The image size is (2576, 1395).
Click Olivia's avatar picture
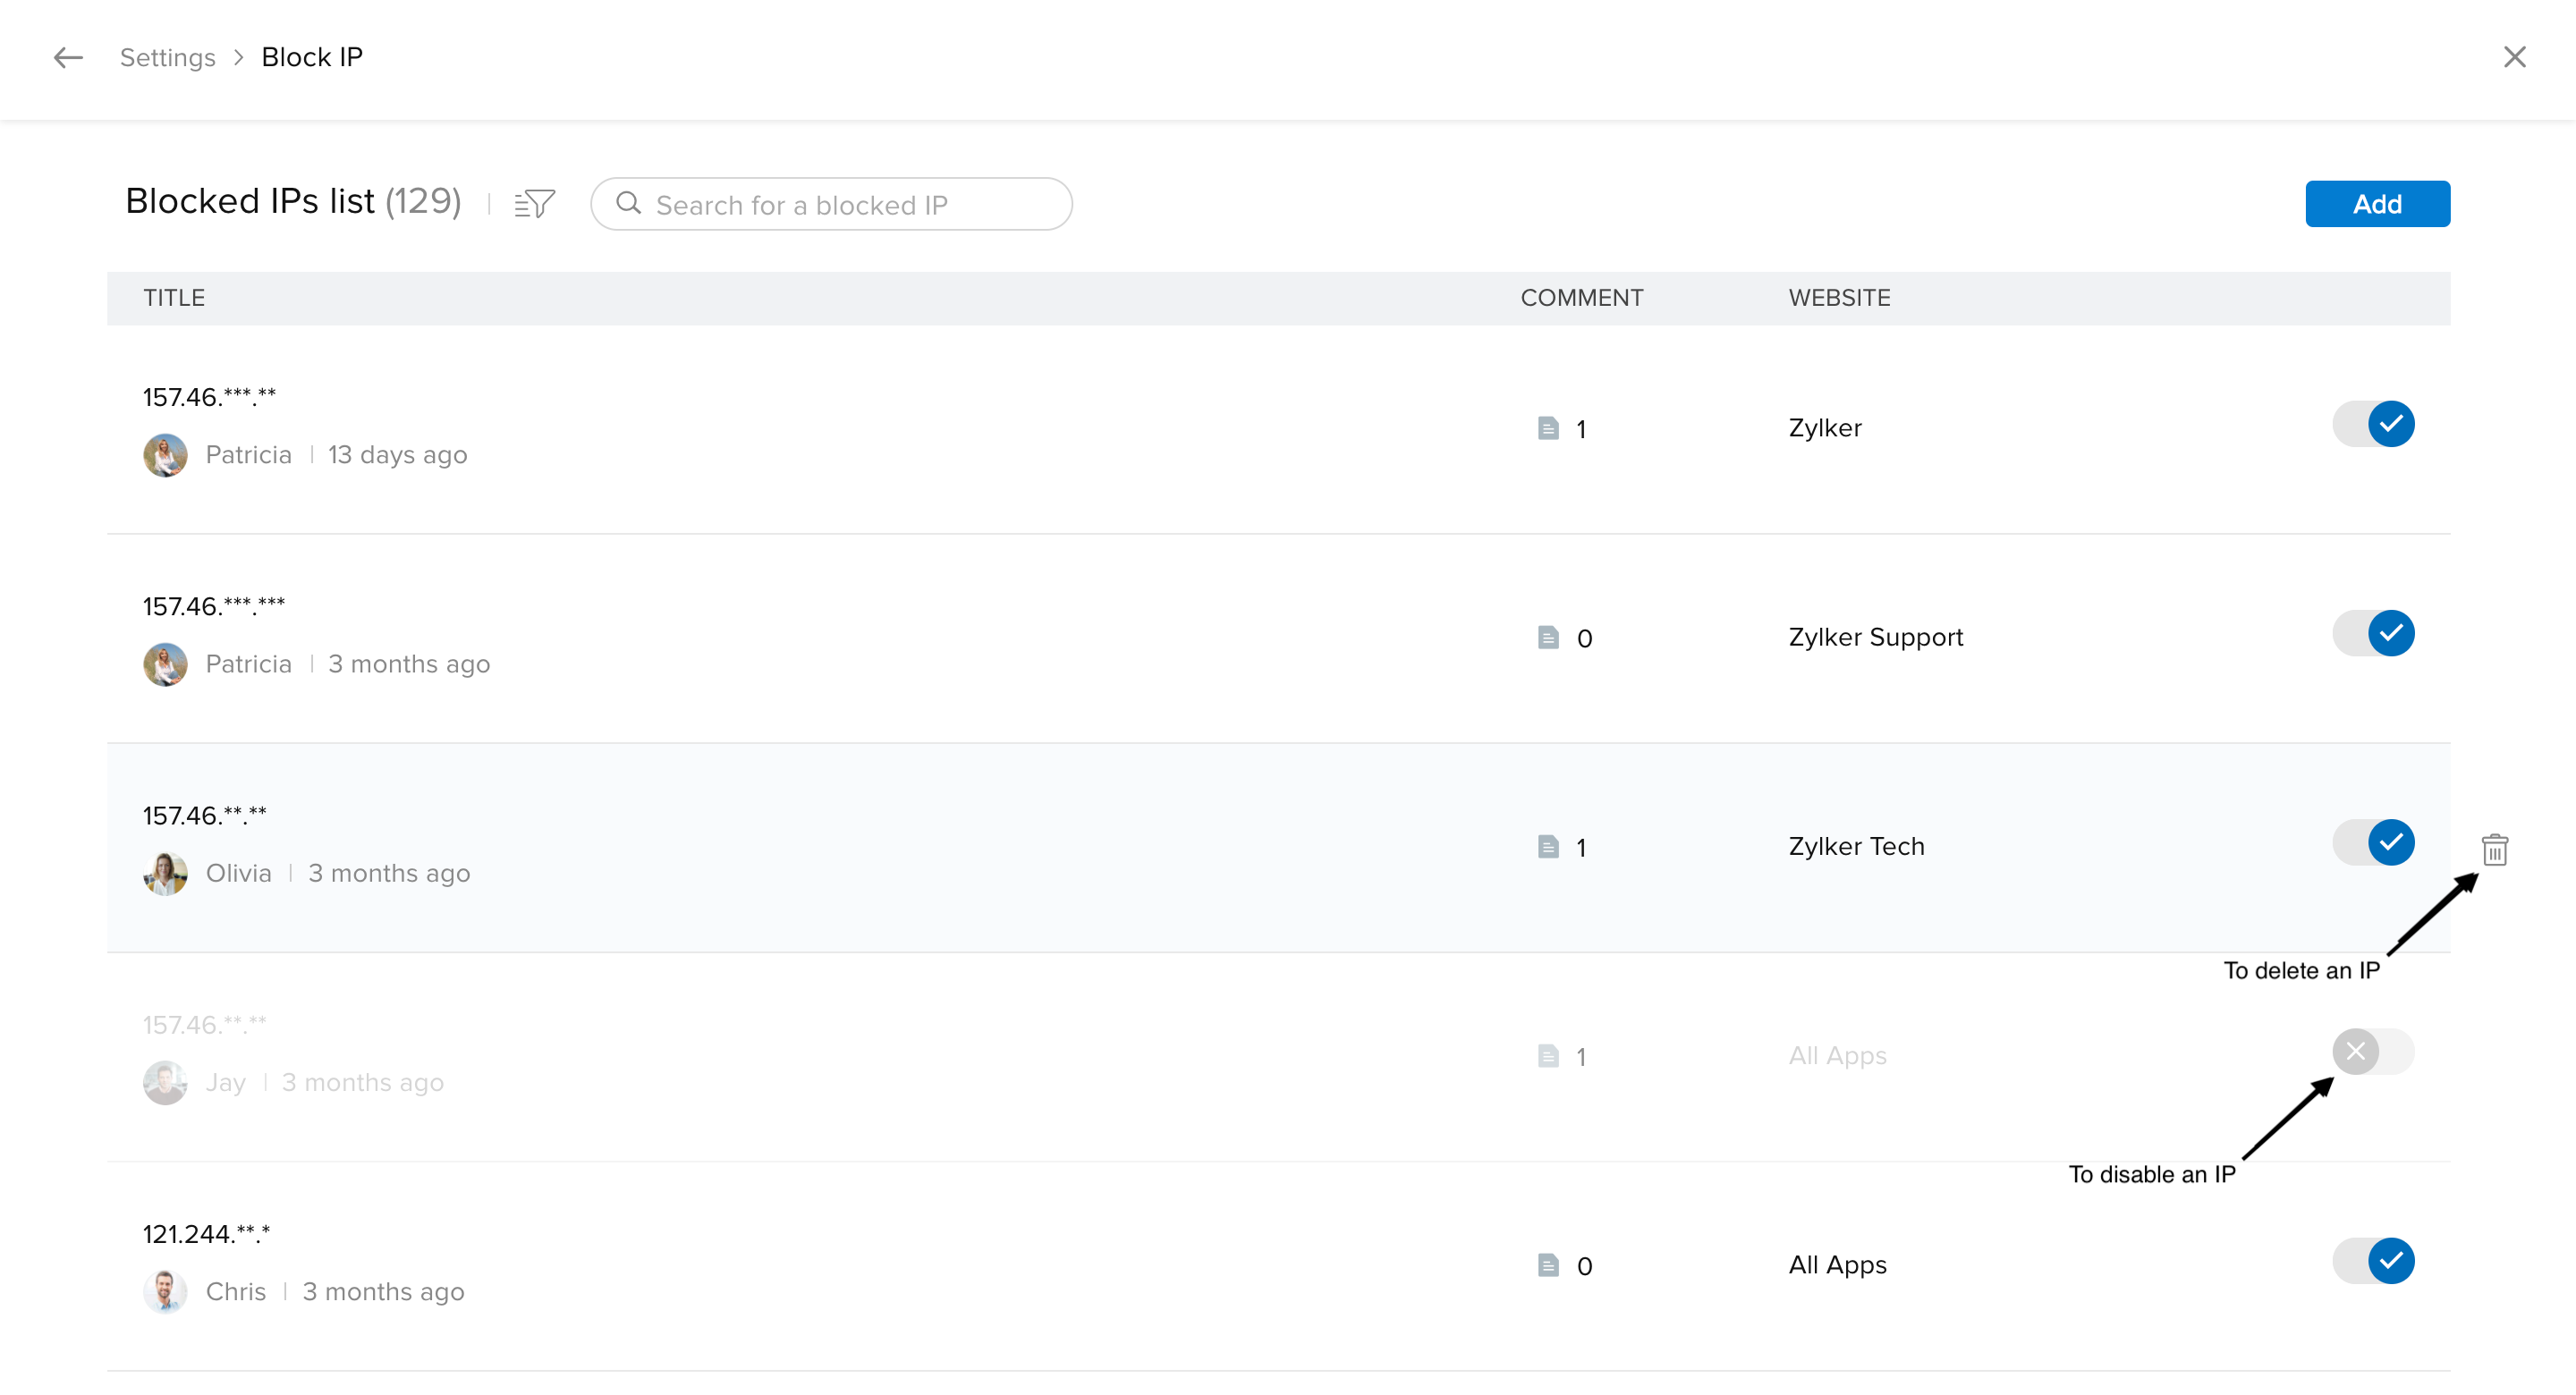click(x=165, y=873)
